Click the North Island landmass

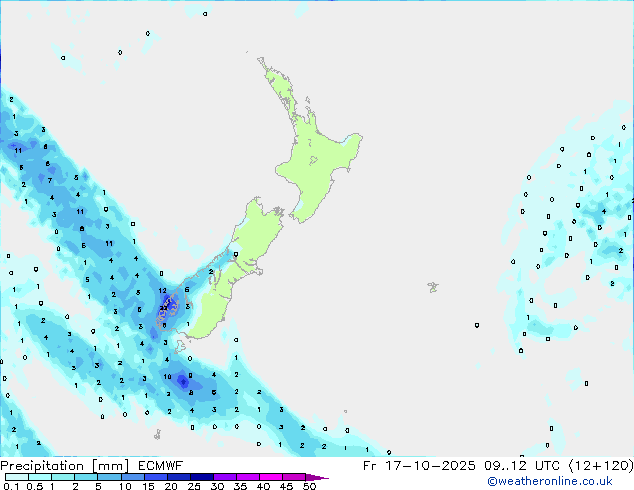pyautogui.click(x=317, y=162)
